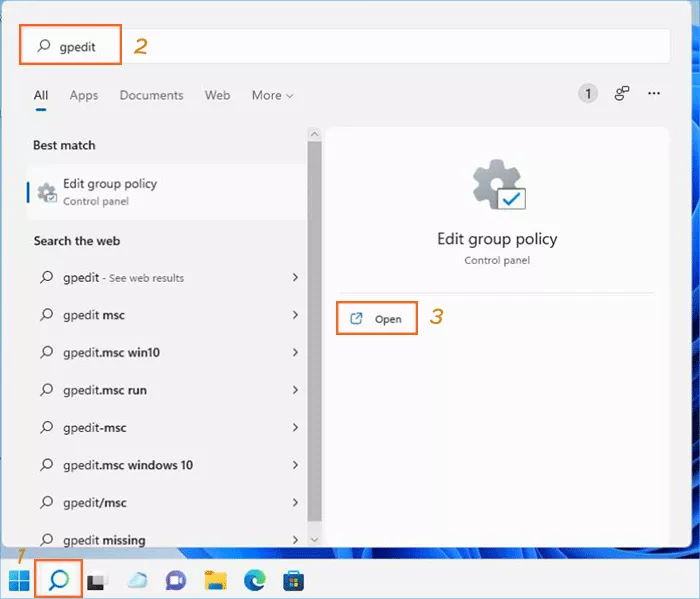The width and height of the screenshot is (700, 599).
Task: Select the gpedit.msc windows 10 suggestion
Action: pos(166,465)
